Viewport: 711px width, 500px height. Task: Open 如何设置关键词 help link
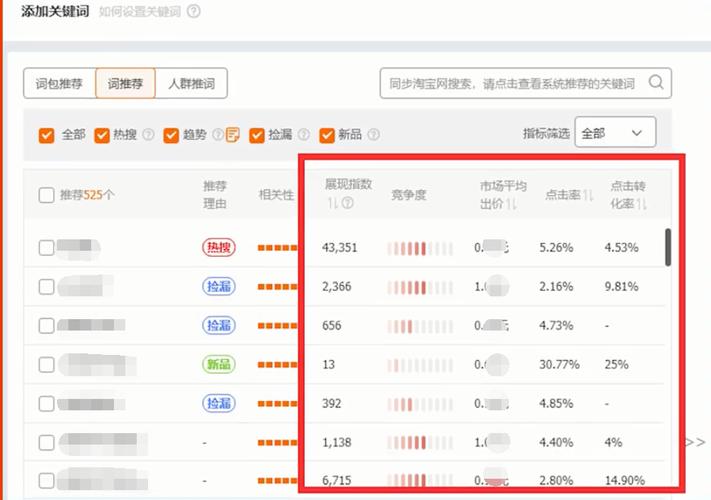140,11
